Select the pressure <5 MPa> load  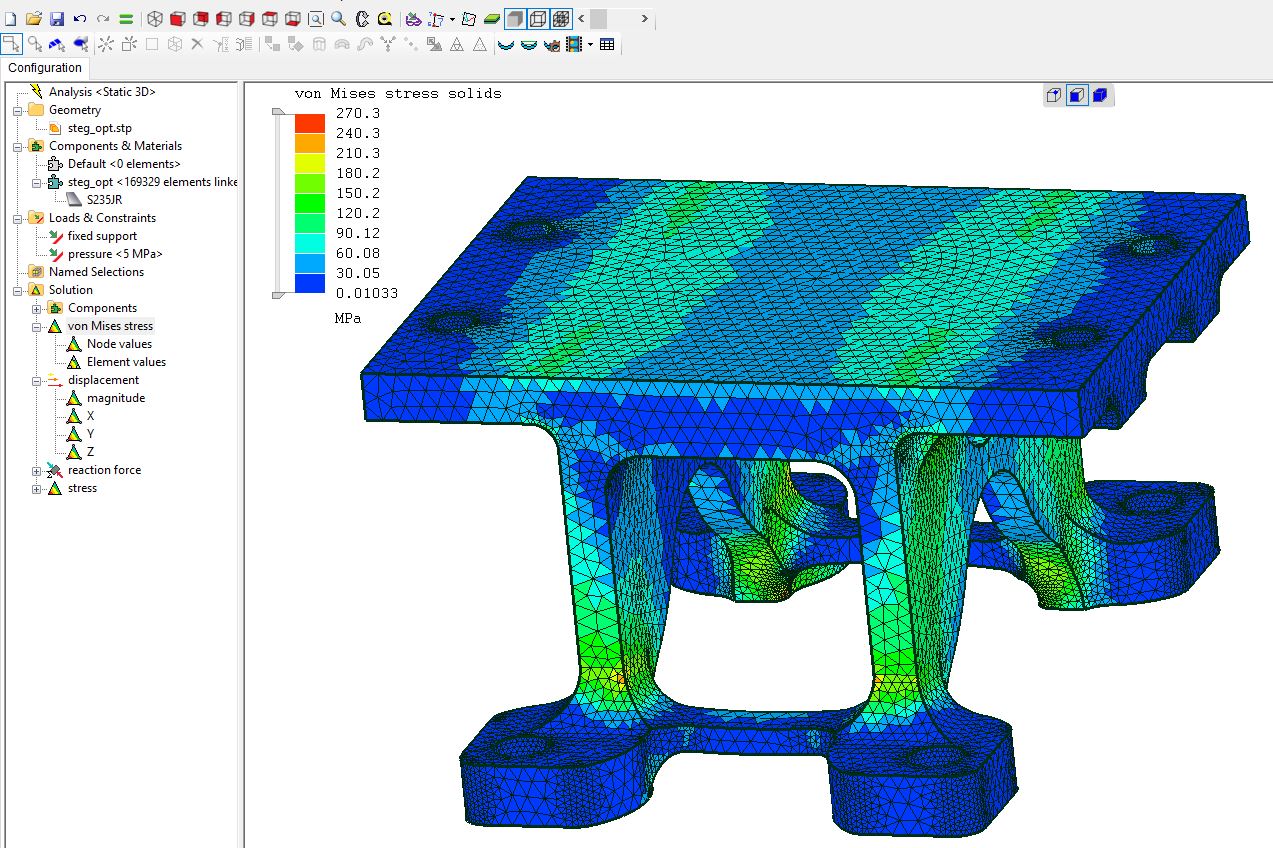tap(115, 254)
